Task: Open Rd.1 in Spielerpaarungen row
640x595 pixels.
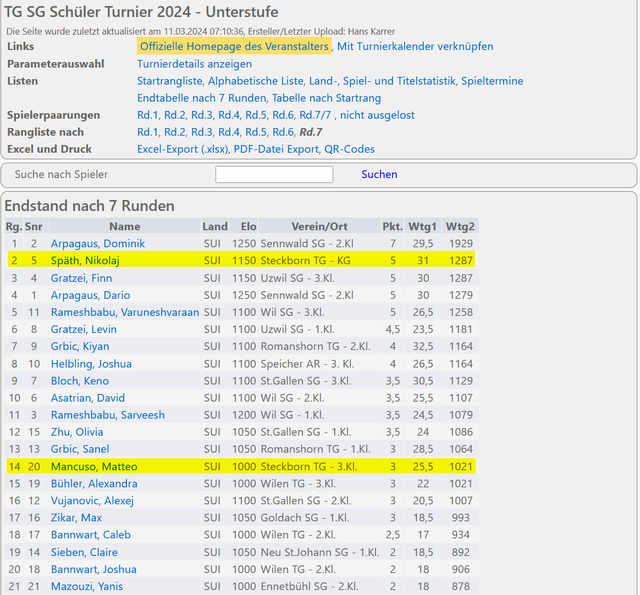Action: click(148, 115)
